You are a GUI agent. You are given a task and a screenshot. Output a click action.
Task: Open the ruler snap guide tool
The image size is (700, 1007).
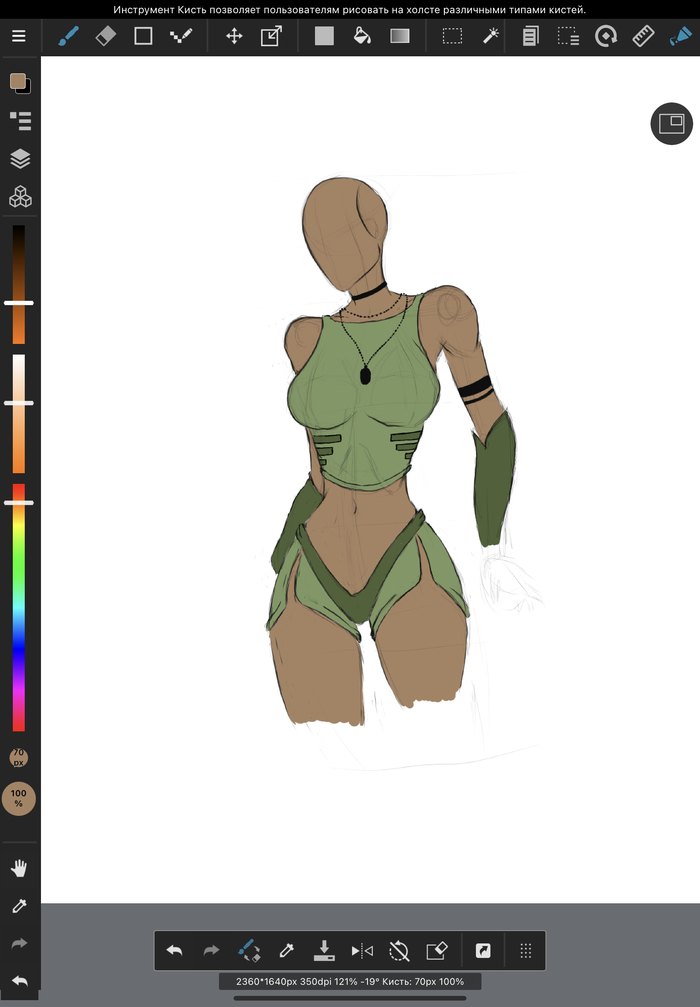point(643,37)
